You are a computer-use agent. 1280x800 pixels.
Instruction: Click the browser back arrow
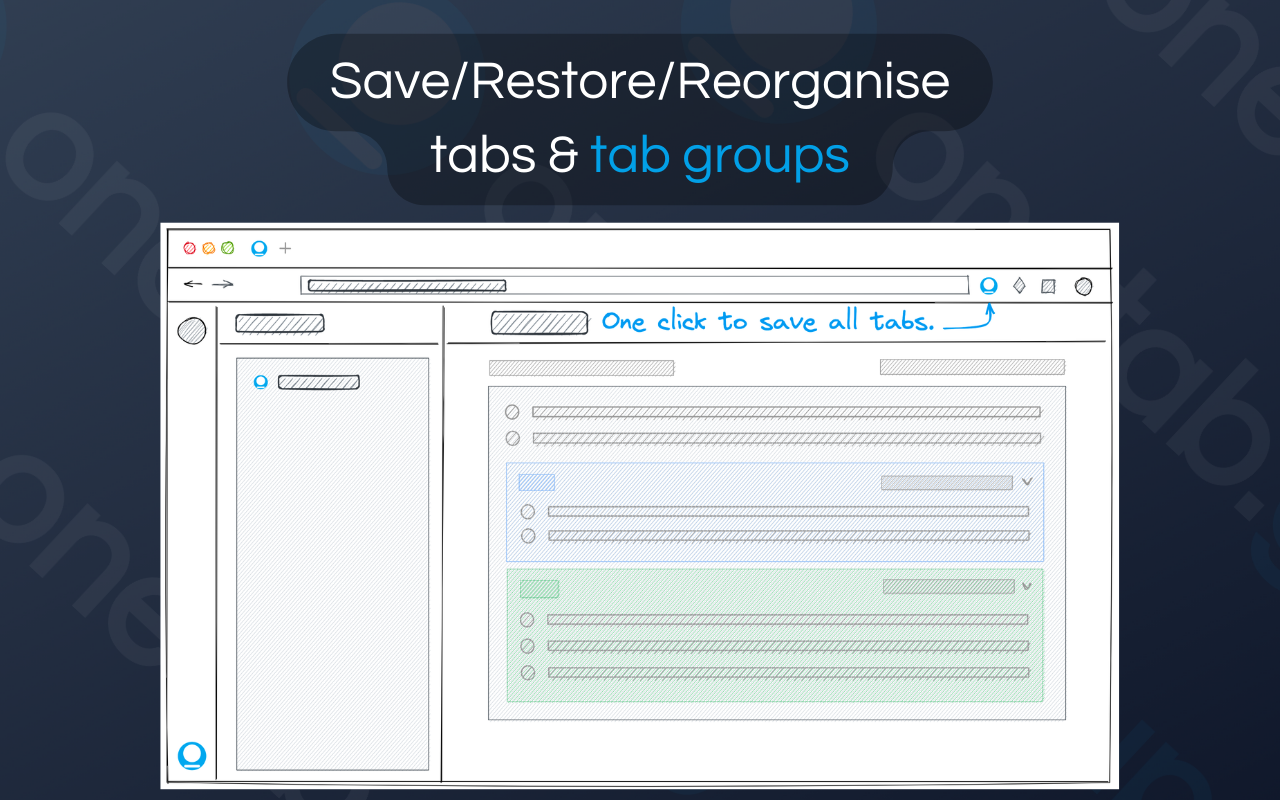pos(193,284)
